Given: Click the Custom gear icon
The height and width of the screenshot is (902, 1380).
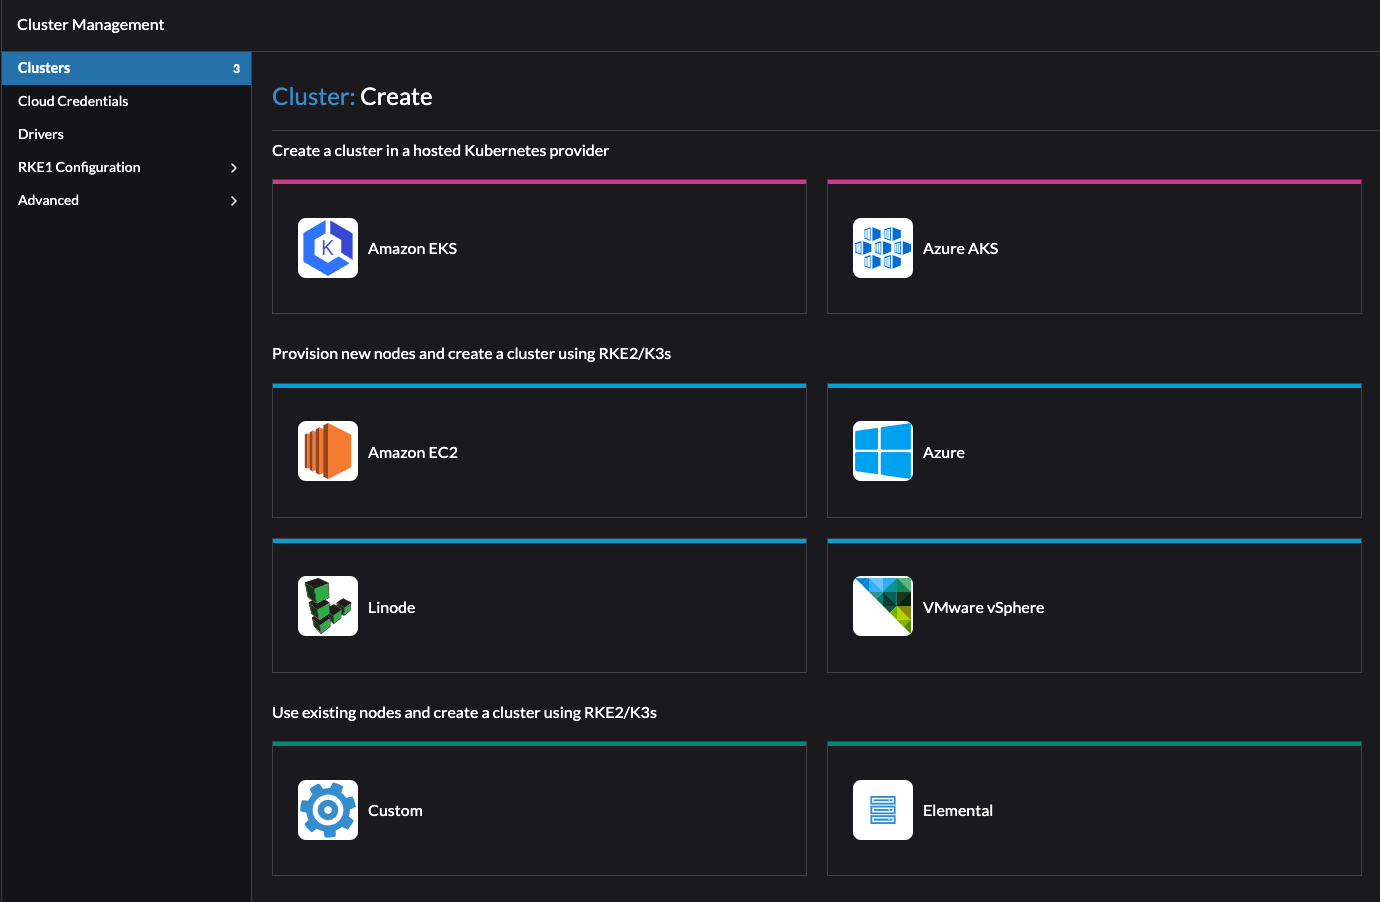Looking at the screenshot, I should pyautogui.click(x=328, y=810).
